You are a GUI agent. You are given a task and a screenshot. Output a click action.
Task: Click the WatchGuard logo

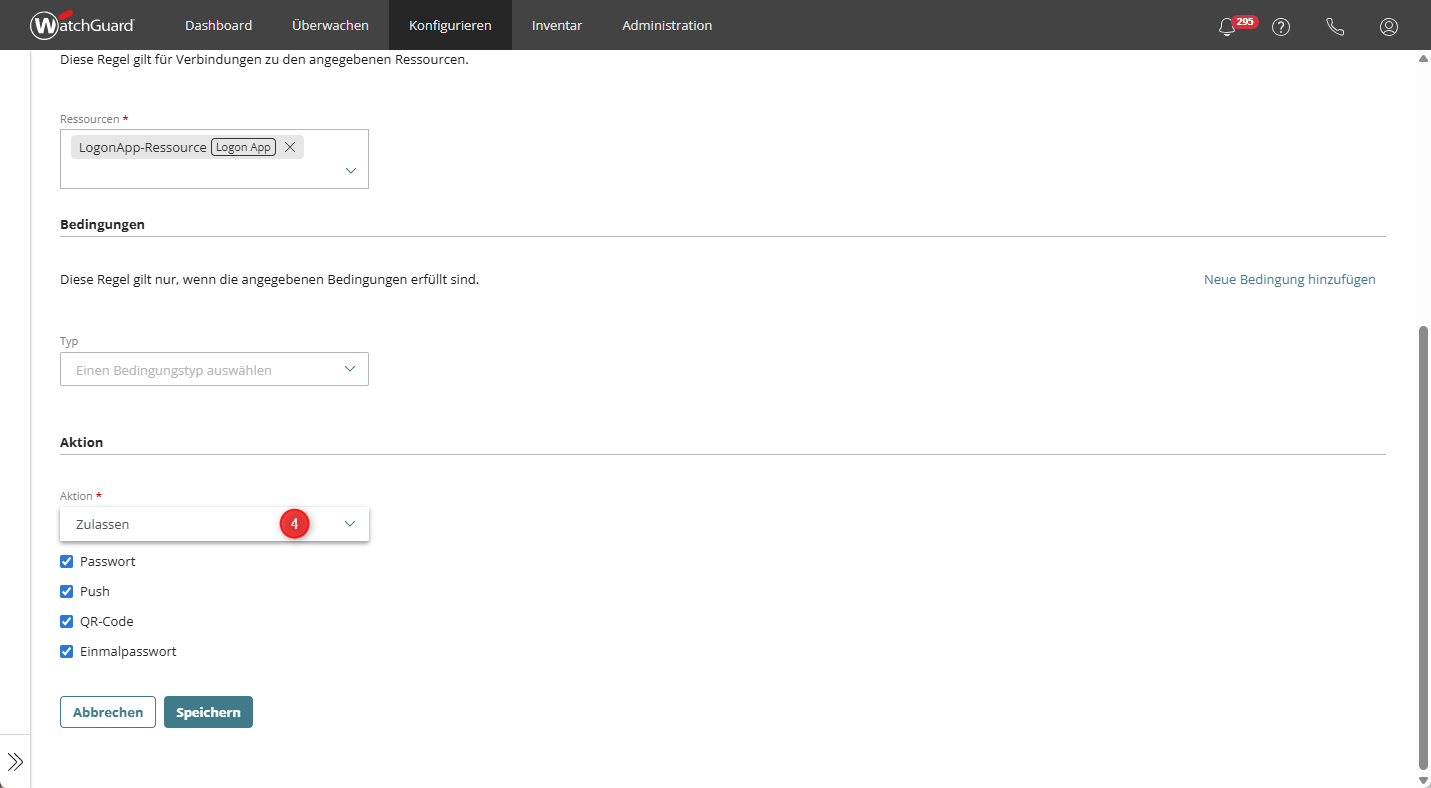(82, 25)
